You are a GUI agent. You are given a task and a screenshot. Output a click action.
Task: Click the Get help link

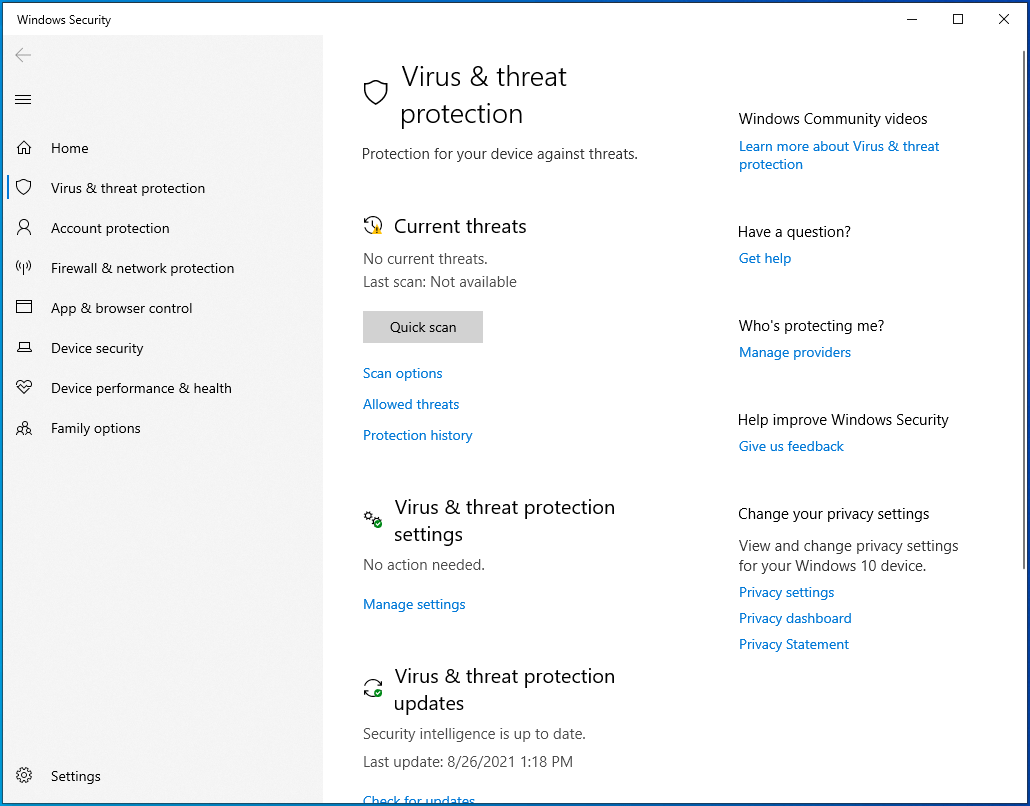[x=764, y=258]
